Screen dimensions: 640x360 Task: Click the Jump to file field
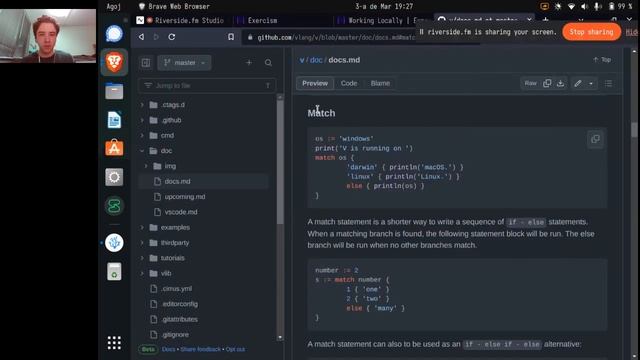click(x=207, y=85)
